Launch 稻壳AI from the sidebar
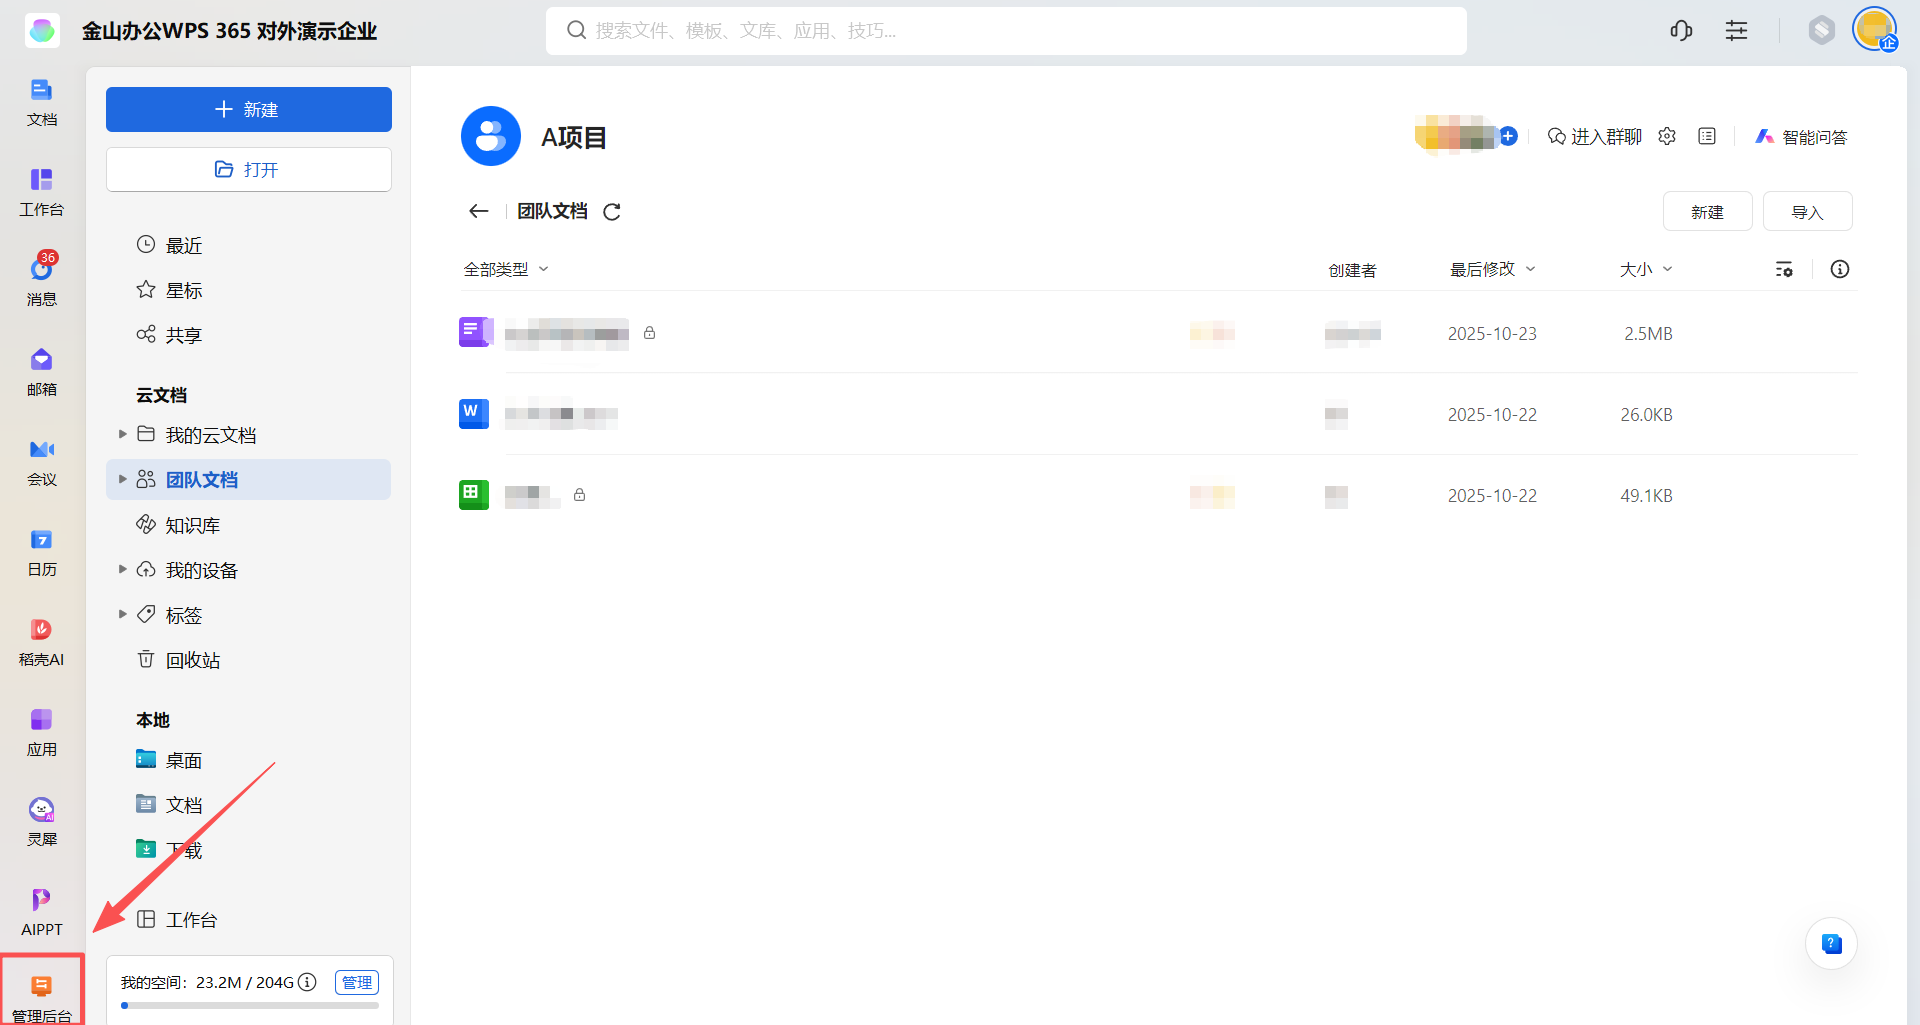This screenshot has width=1920, height=1025. 41,642
